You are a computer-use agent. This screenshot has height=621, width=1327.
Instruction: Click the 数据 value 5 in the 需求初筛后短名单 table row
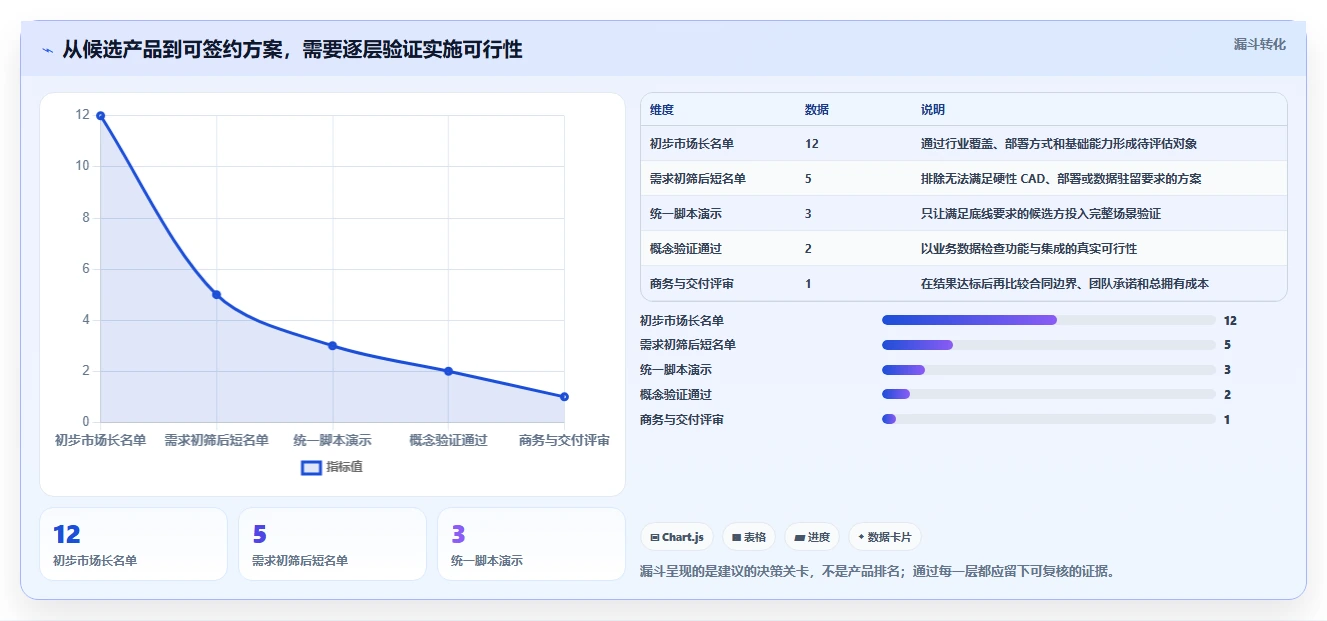click(x=808, y=179)
